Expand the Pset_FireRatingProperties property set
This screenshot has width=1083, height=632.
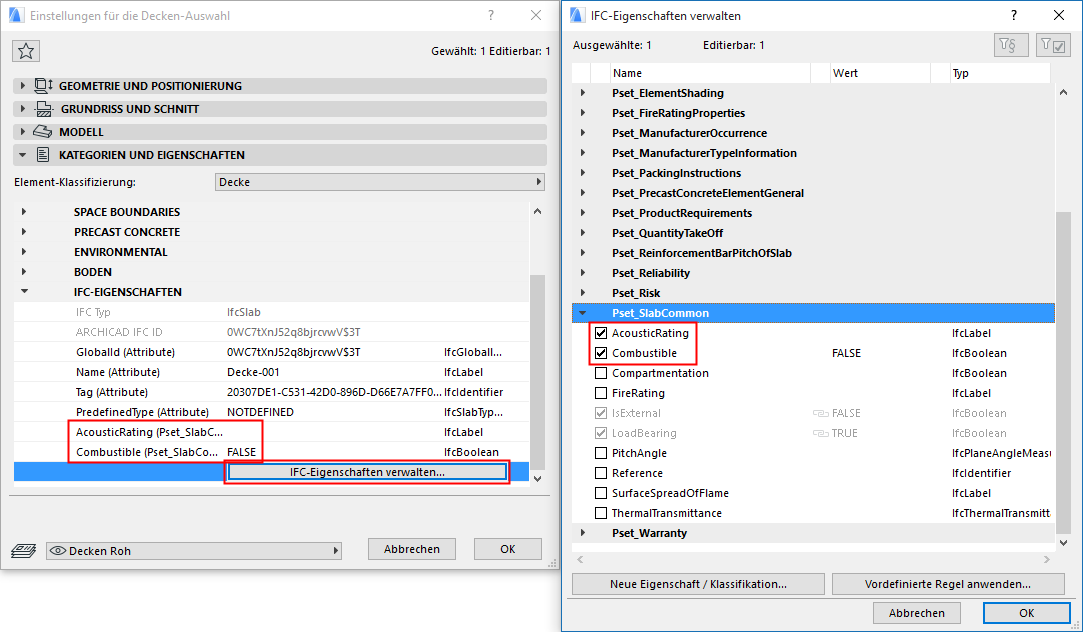(582, 113)
